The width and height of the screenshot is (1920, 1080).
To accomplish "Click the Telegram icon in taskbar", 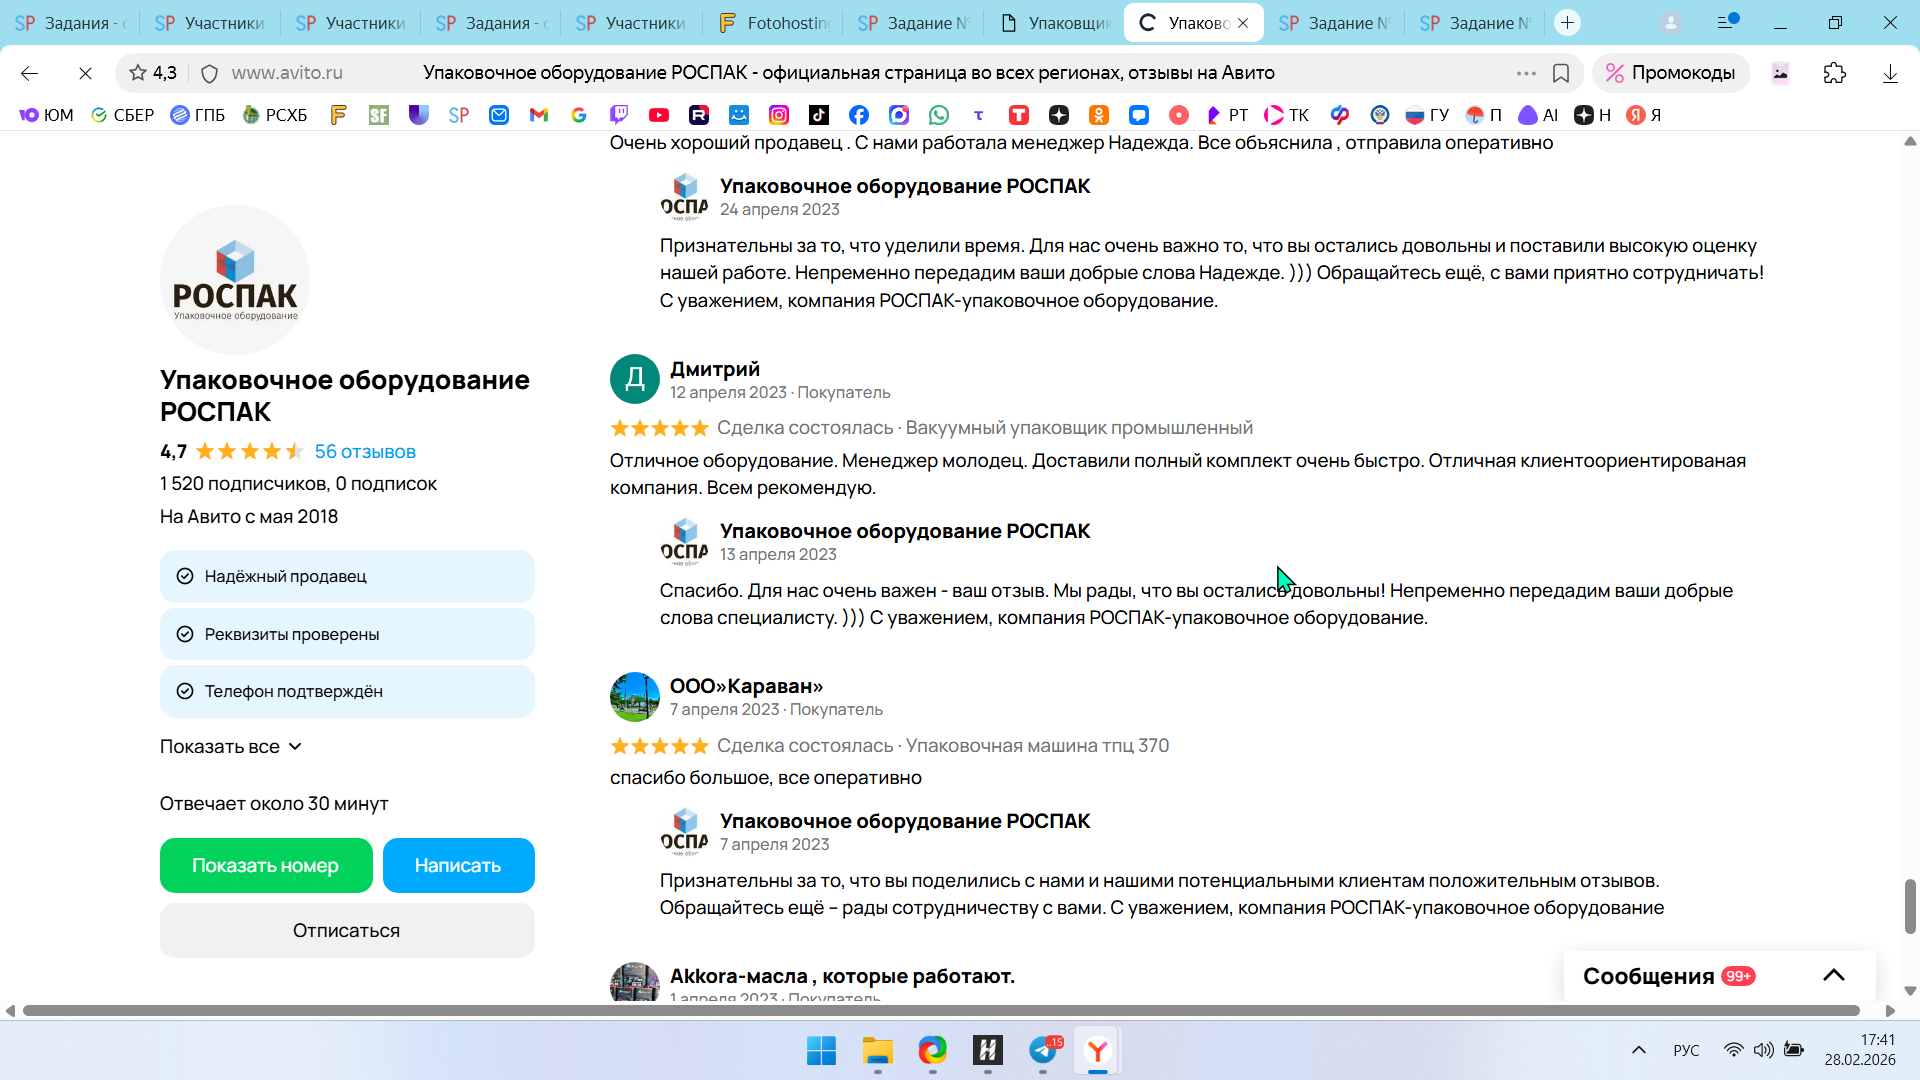I will [x=1042, y=1050].
